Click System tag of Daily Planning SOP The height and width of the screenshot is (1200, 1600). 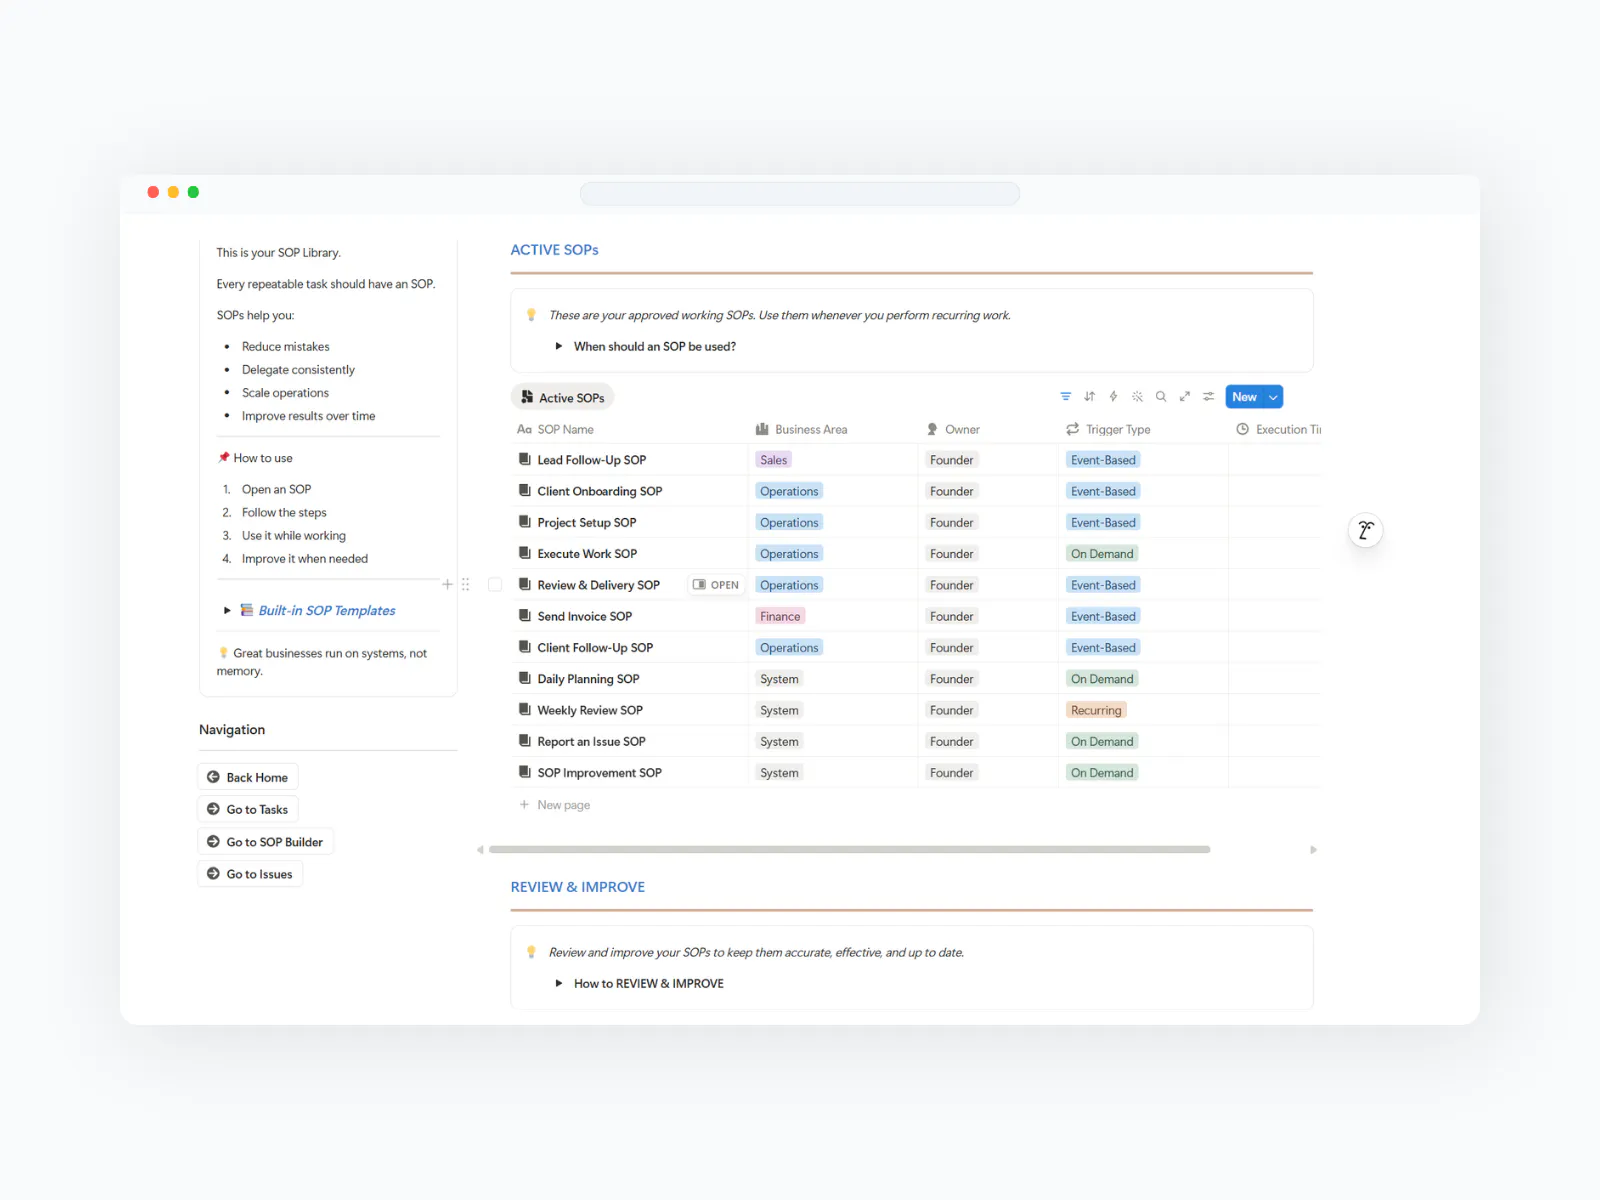[x=779, y=679]
